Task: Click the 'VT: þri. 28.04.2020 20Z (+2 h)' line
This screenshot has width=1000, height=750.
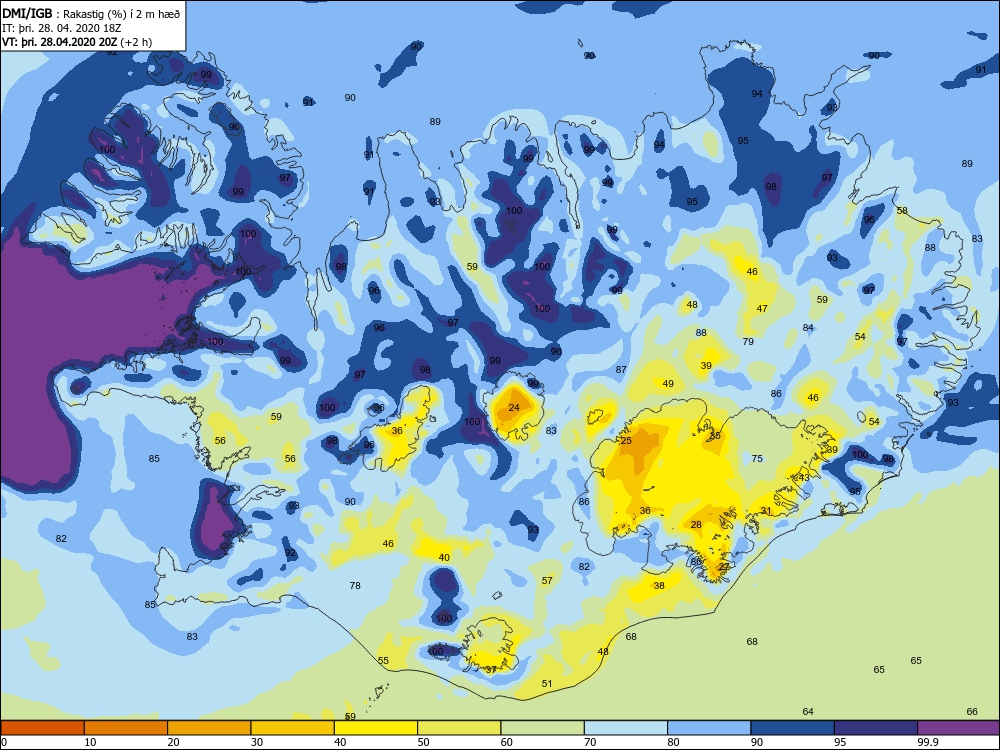Action: point(77,42)
